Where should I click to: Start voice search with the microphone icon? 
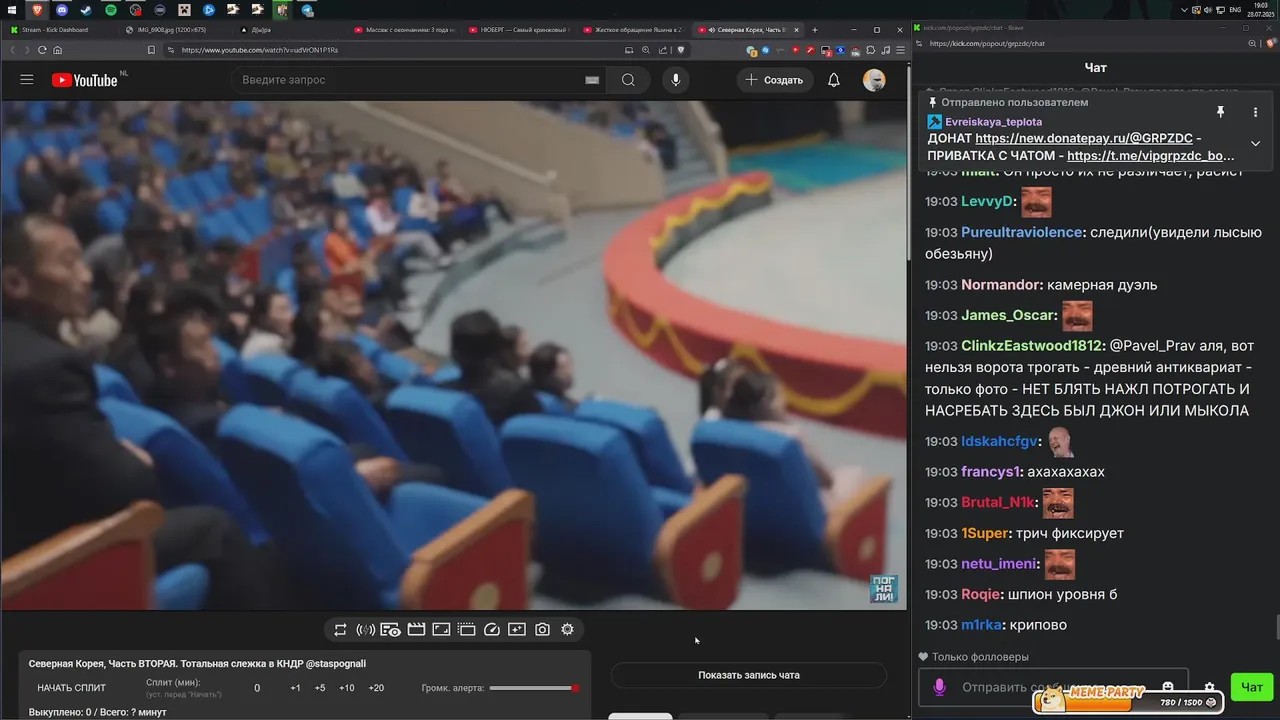(676, 80)
